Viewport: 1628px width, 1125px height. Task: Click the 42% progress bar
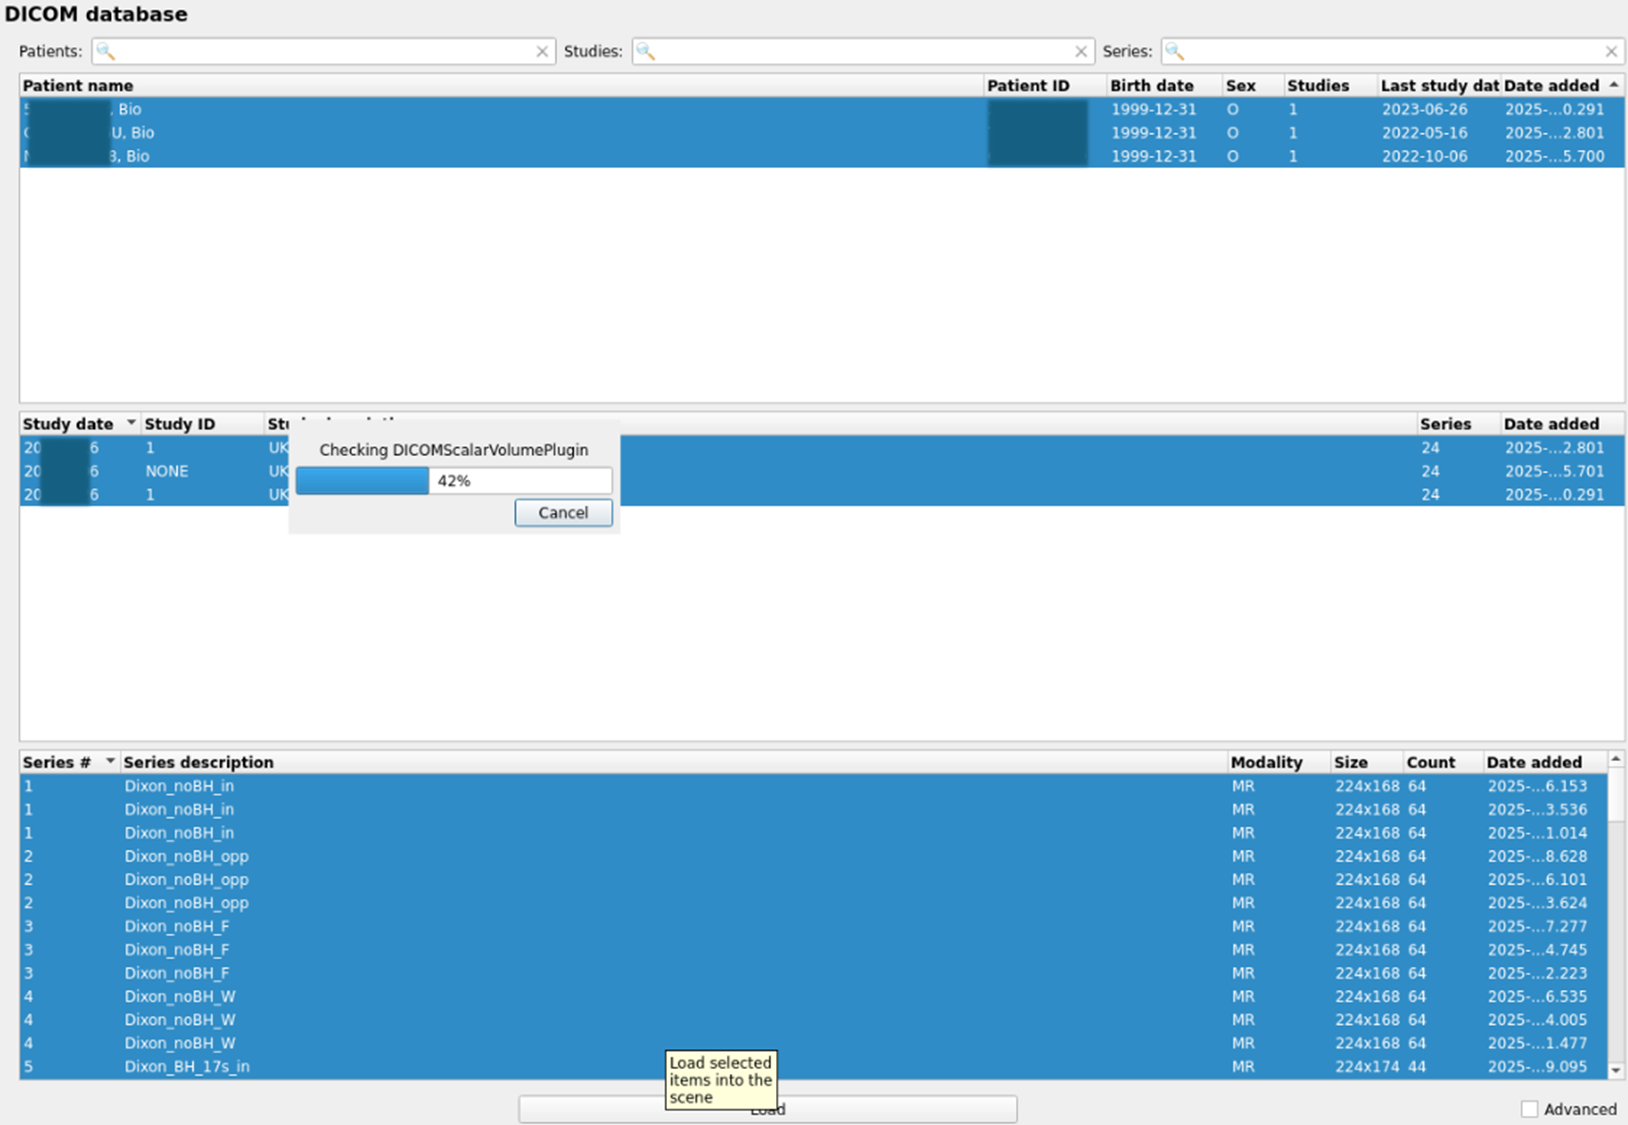[x=453, y=481]
